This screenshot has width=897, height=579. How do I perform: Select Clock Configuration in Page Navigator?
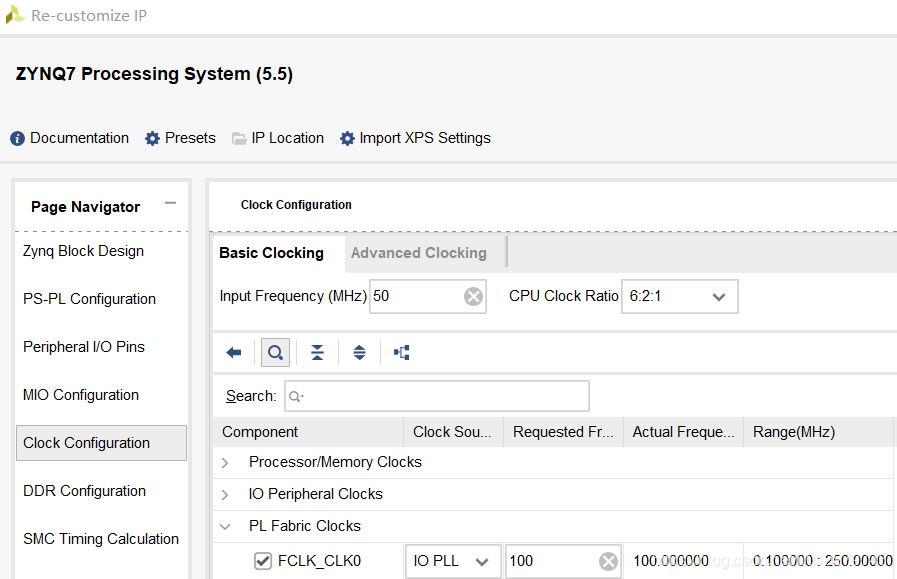tap(101, 443)
